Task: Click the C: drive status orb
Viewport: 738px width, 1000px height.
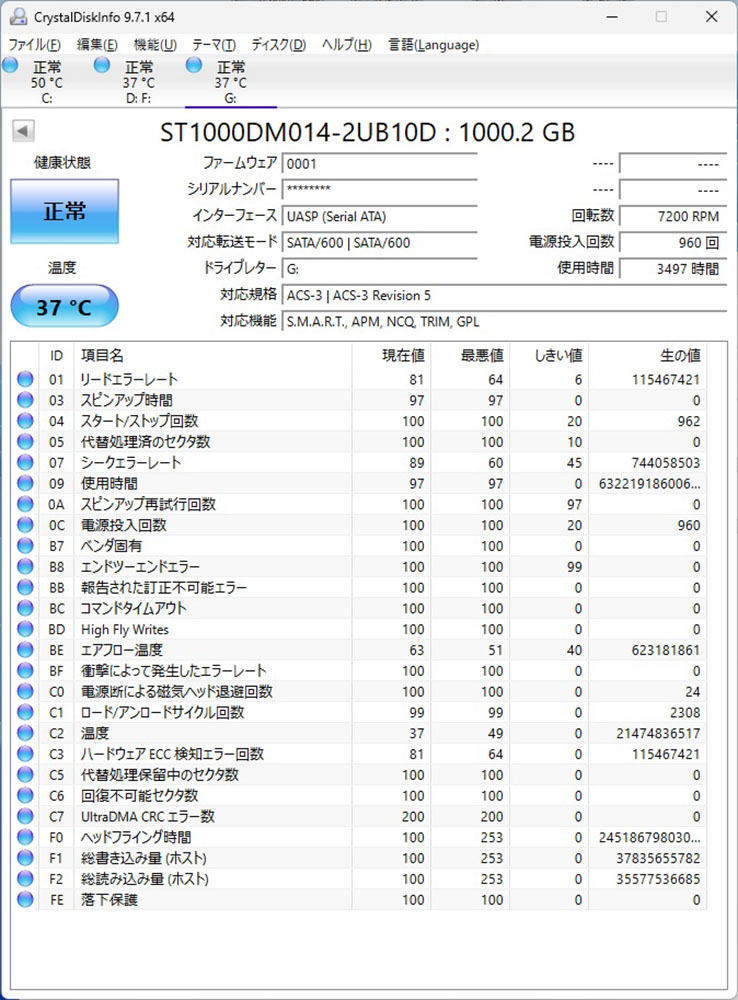Action: [11, 66]
